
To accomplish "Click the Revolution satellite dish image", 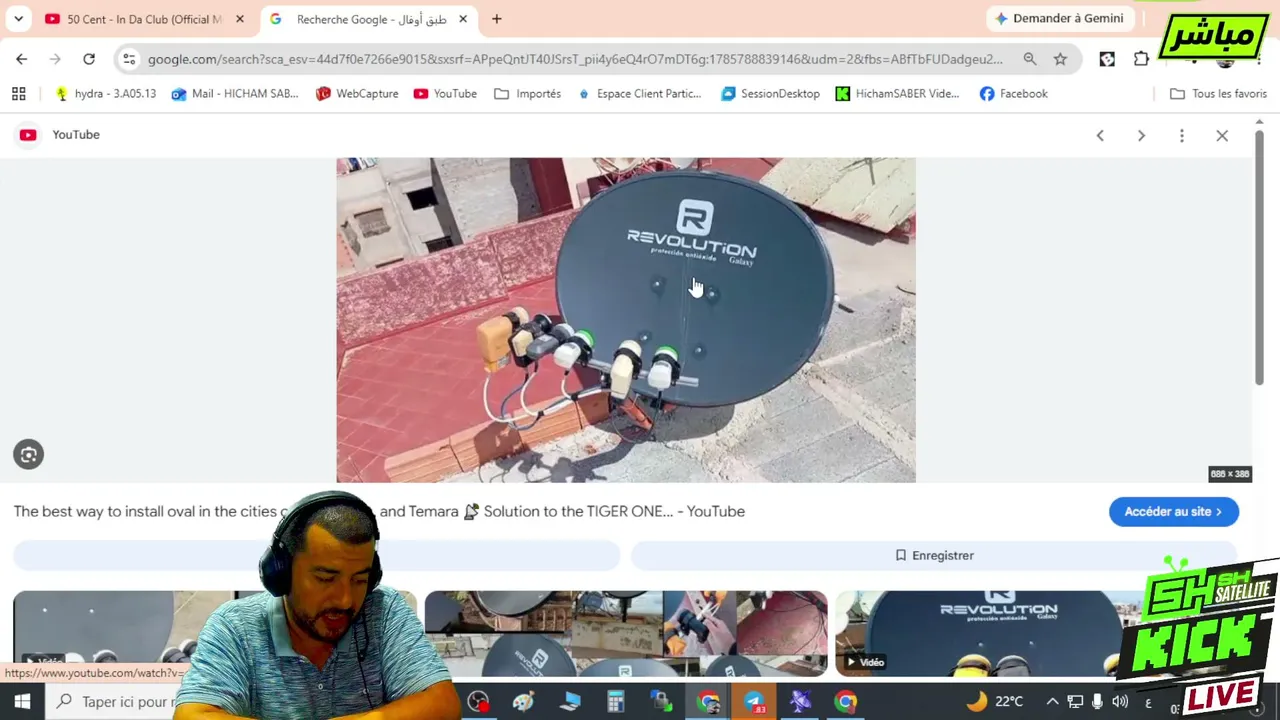I will pyautogui.click(x=626, y=320).
